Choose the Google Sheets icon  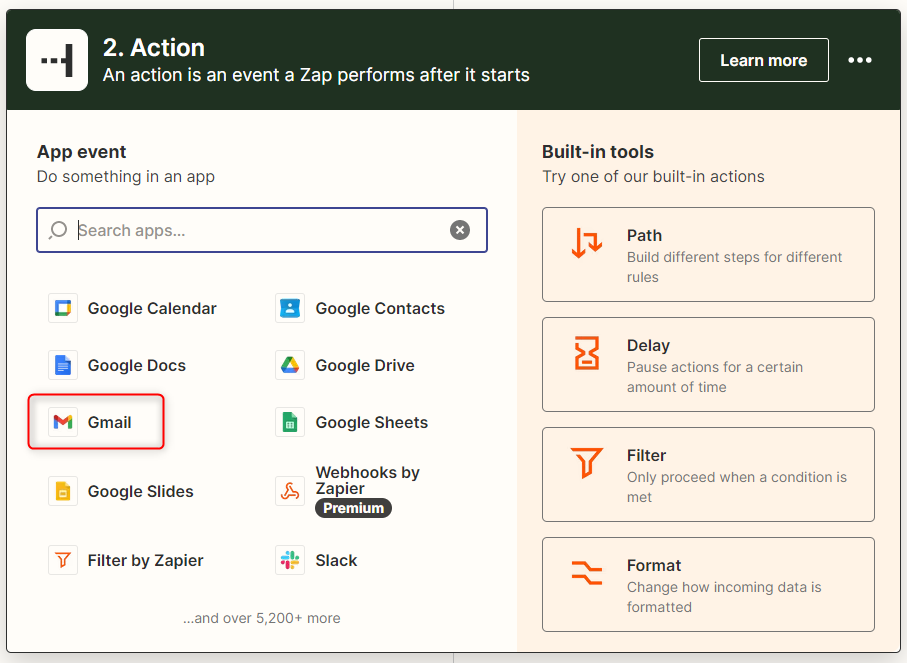(x=290, y=422)
